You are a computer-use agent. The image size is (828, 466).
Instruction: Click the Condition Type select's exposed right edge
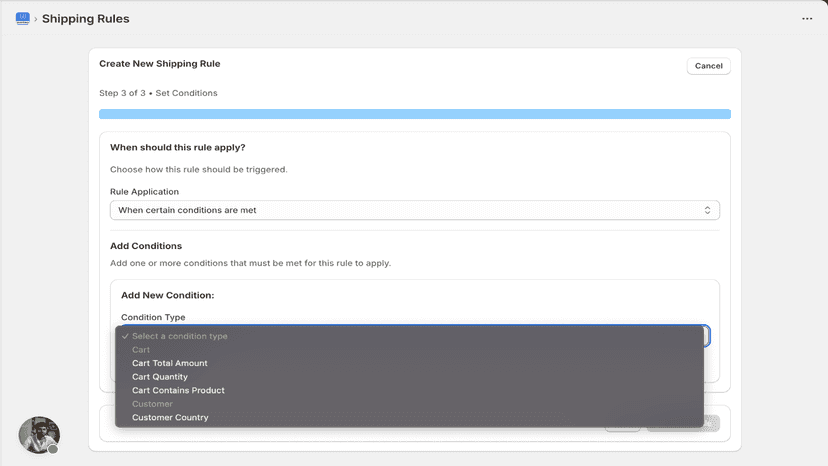point(707,336)
